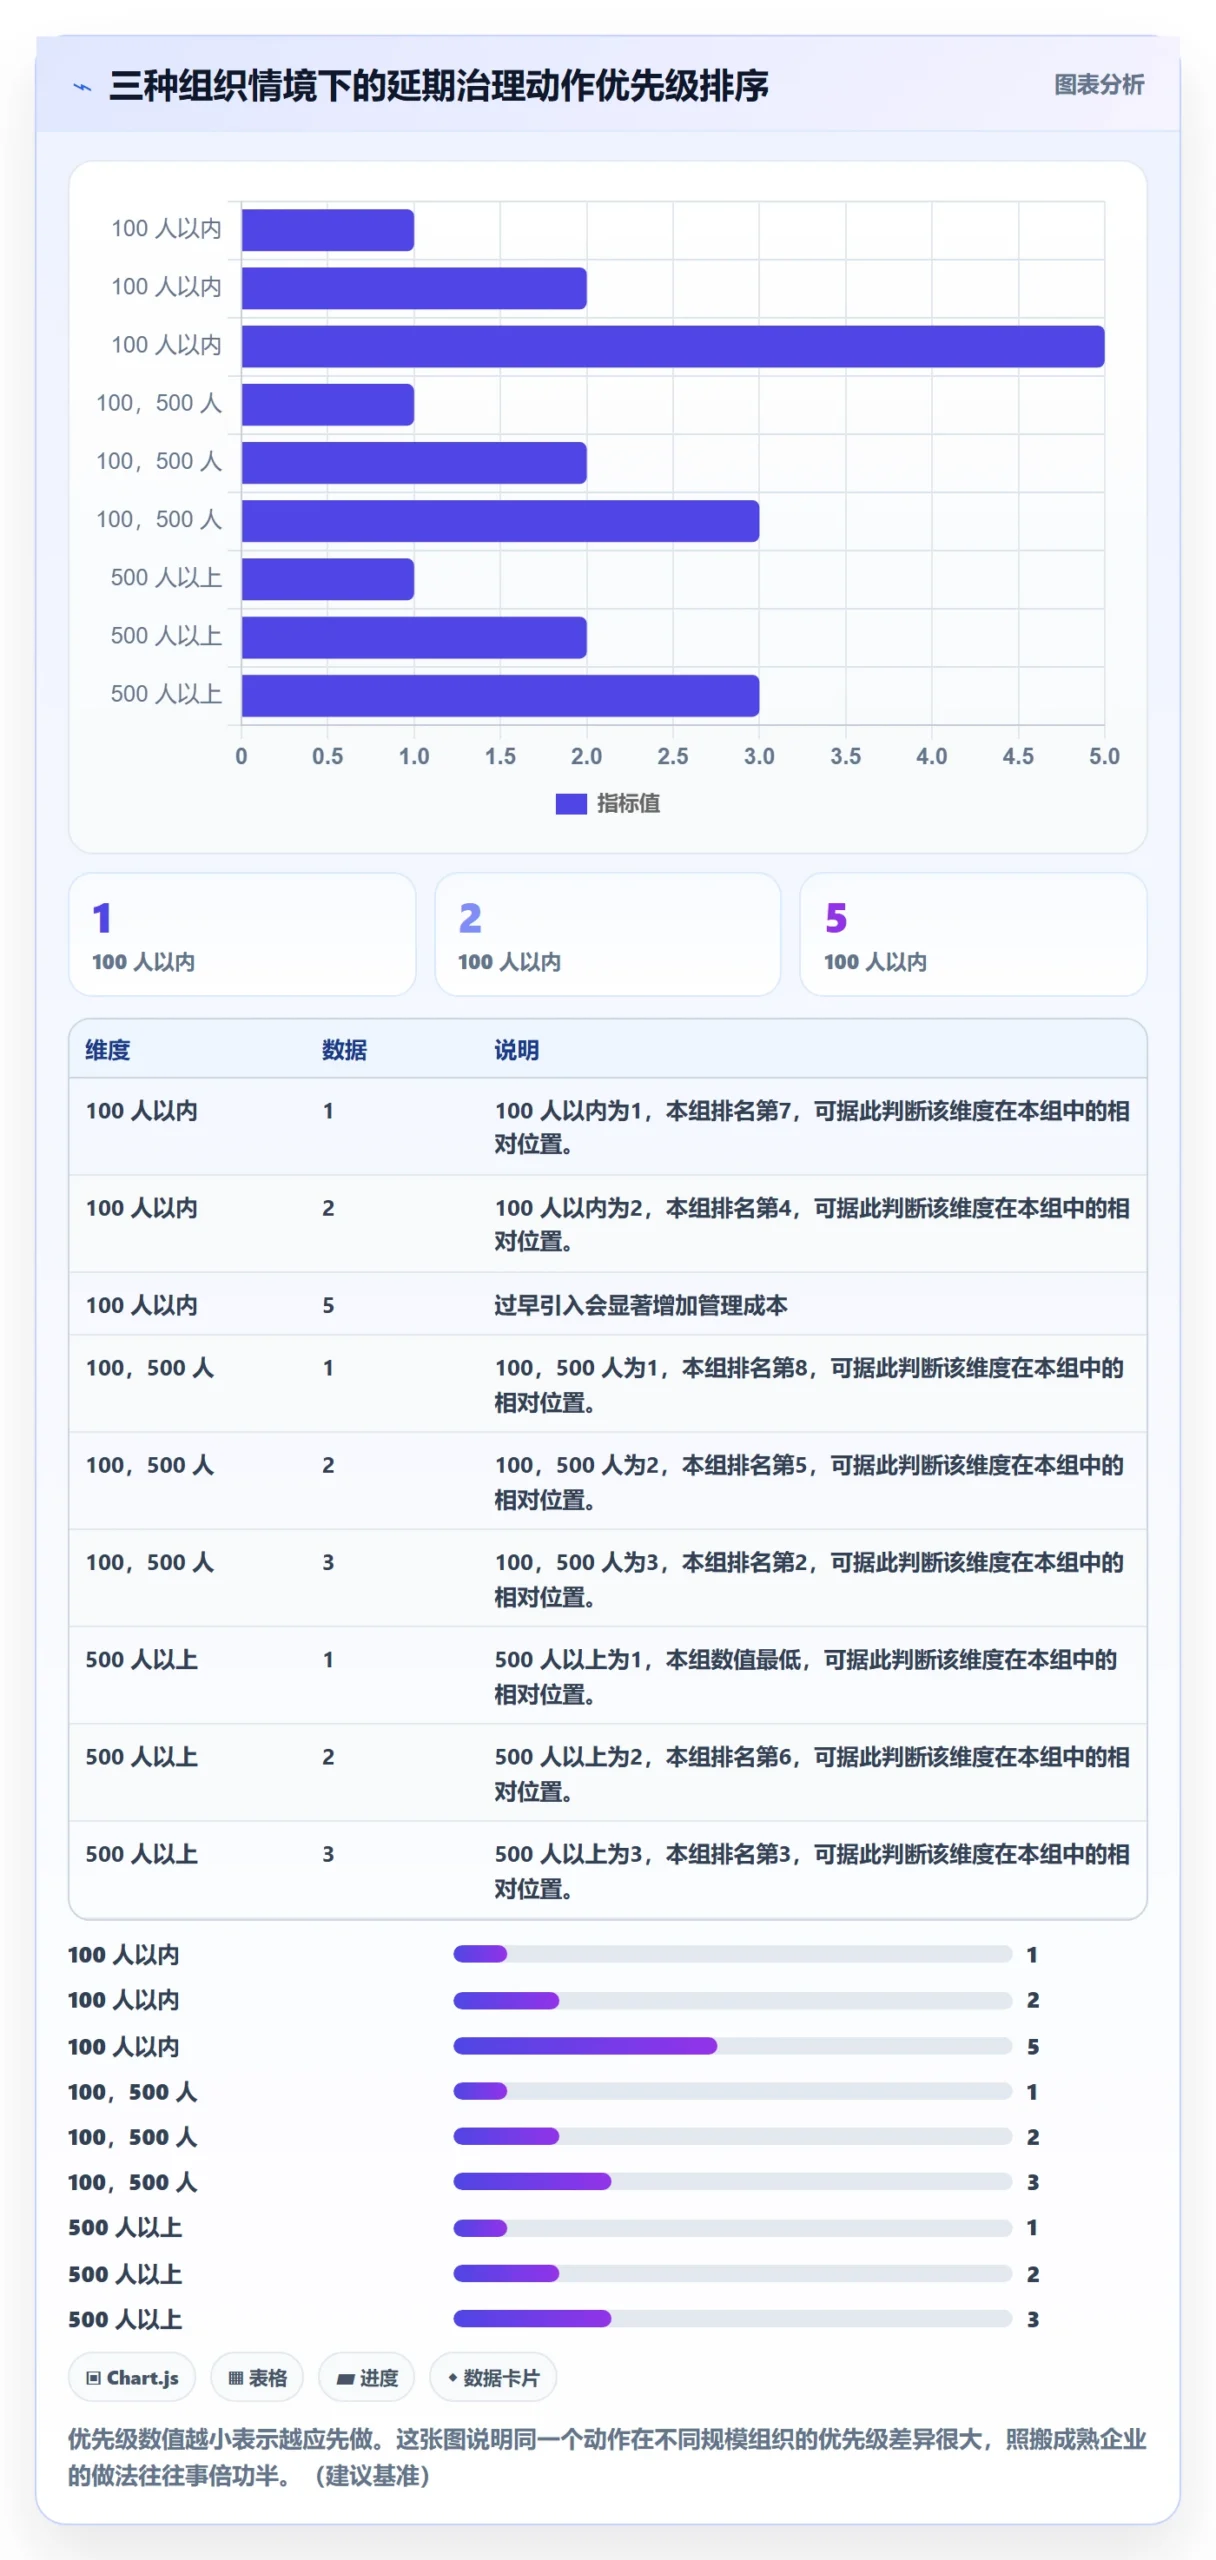Click the description mentioning 本组数值最低
This screenshot has width=1216, height=2560.
click(x=806, y=1676)
